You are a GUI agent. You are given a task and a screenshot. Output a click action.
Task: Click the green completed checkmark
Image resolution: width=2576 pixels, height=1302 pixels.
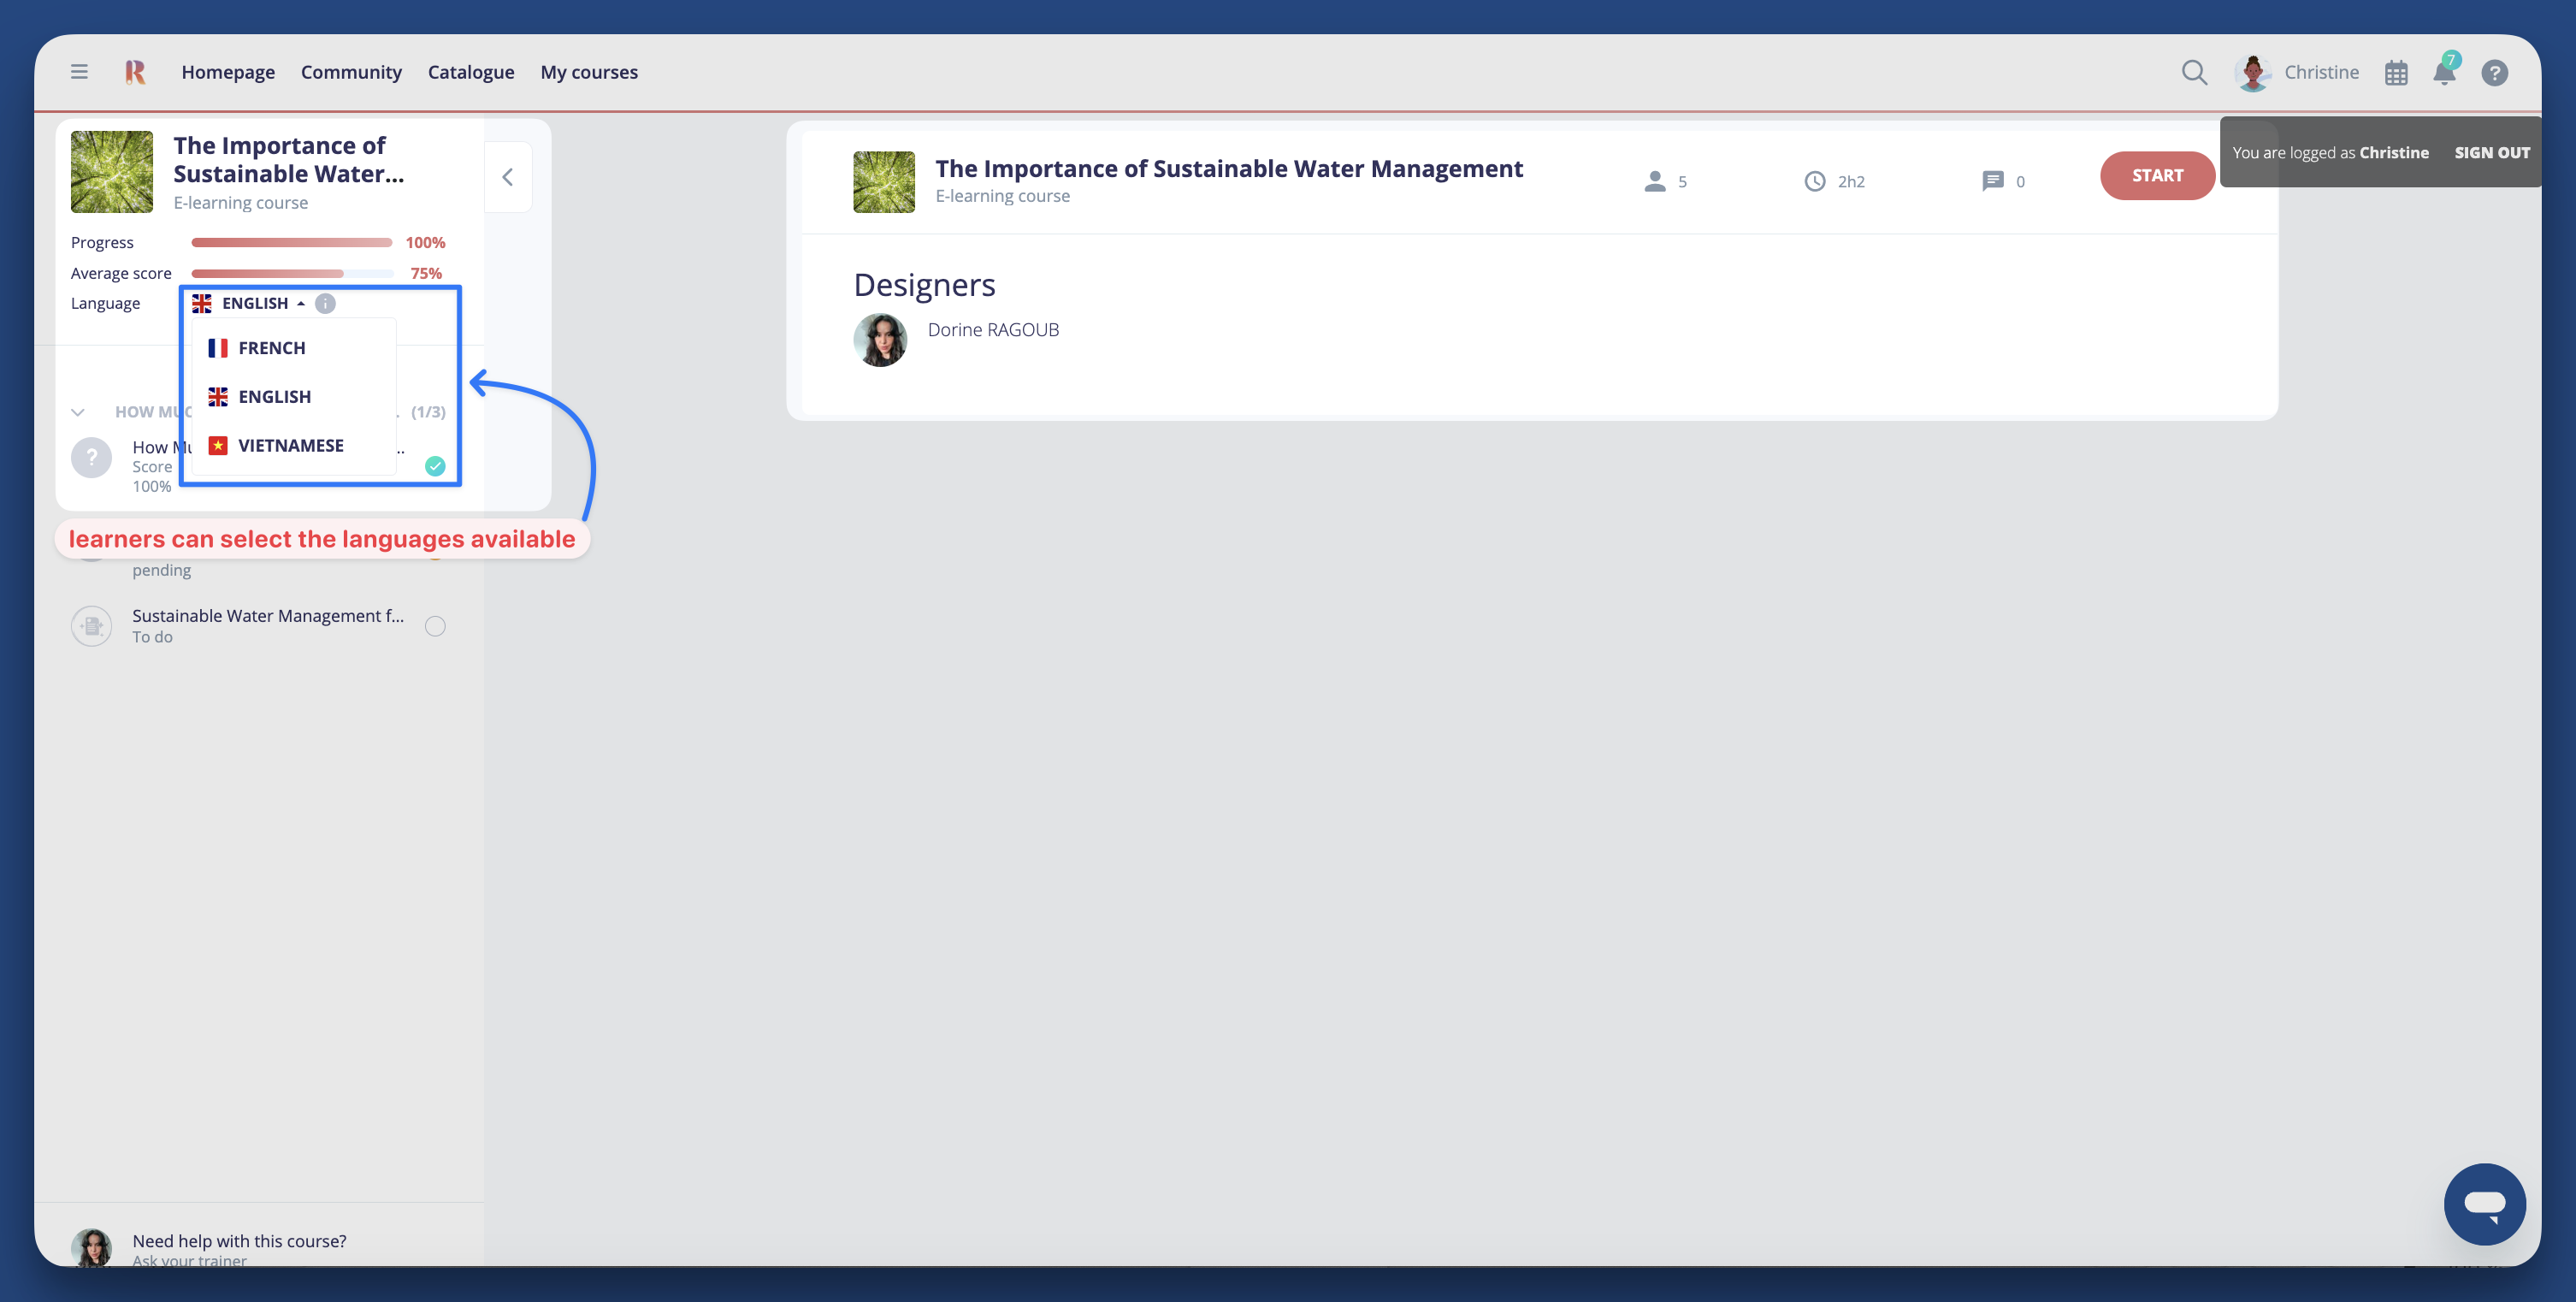tap(435, 466)
